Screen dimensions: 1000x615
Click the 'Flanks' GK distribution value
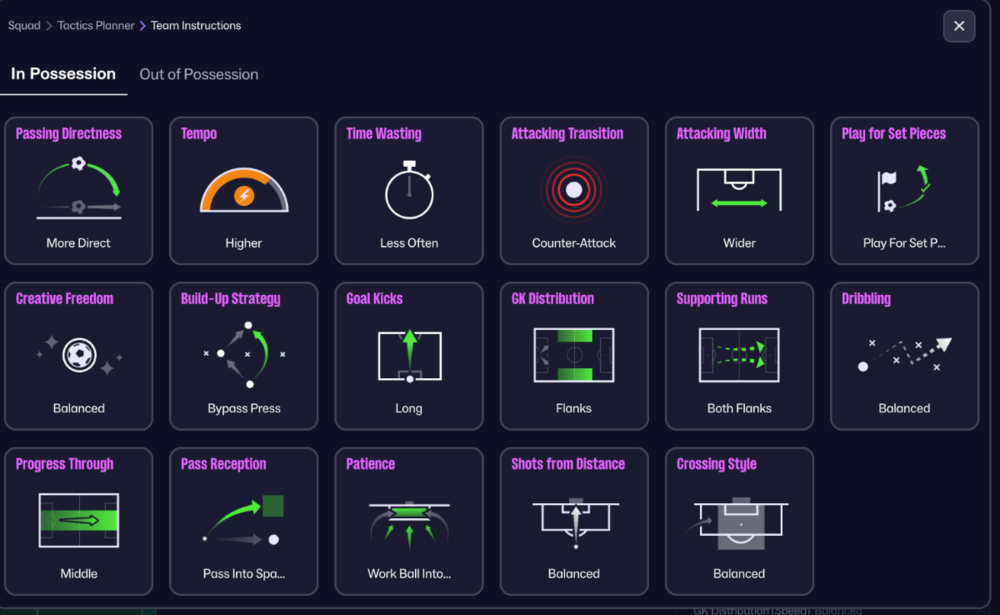coord(574,408)
